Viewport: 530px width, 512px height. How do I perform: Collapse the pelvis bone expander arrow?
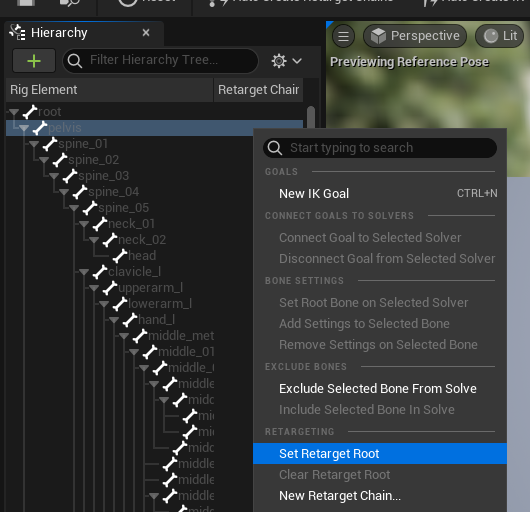click(24, 128)
